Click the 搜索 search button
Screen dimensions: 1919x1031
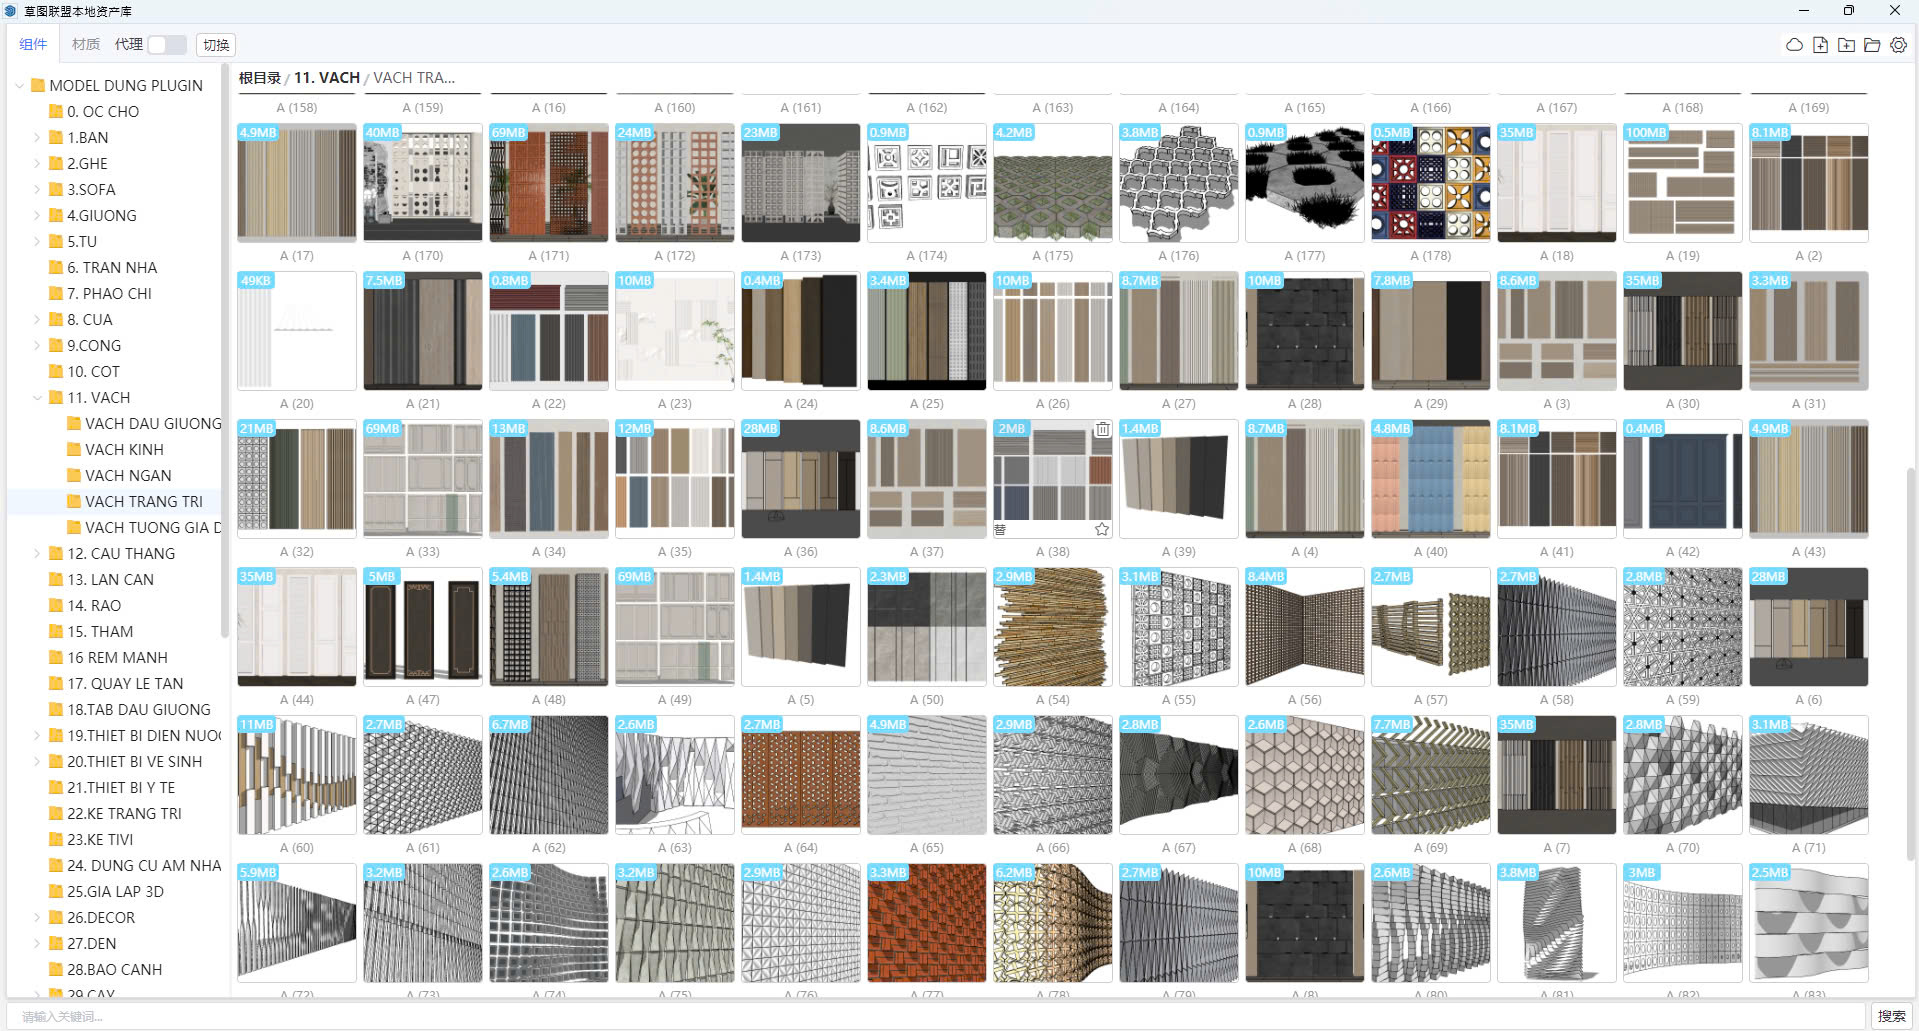(x=1891, y=1016)
